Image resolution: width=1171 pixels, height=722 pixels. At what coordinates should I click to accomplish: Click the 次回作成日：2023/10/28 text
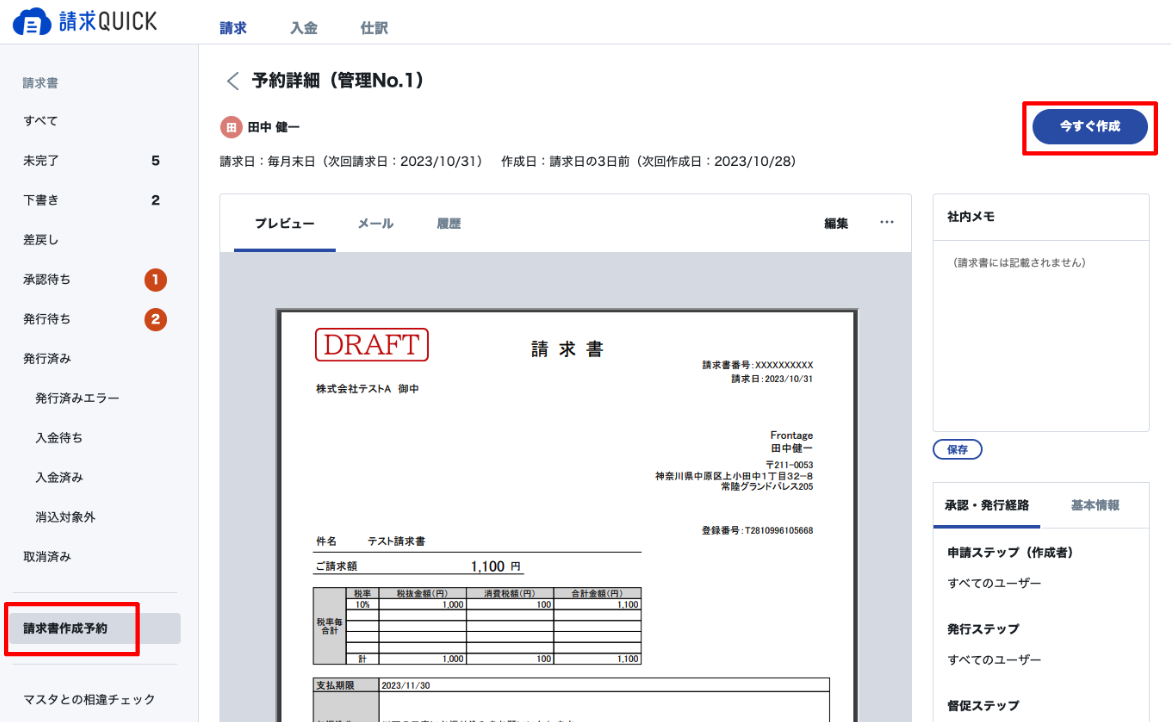click(718, 161)
